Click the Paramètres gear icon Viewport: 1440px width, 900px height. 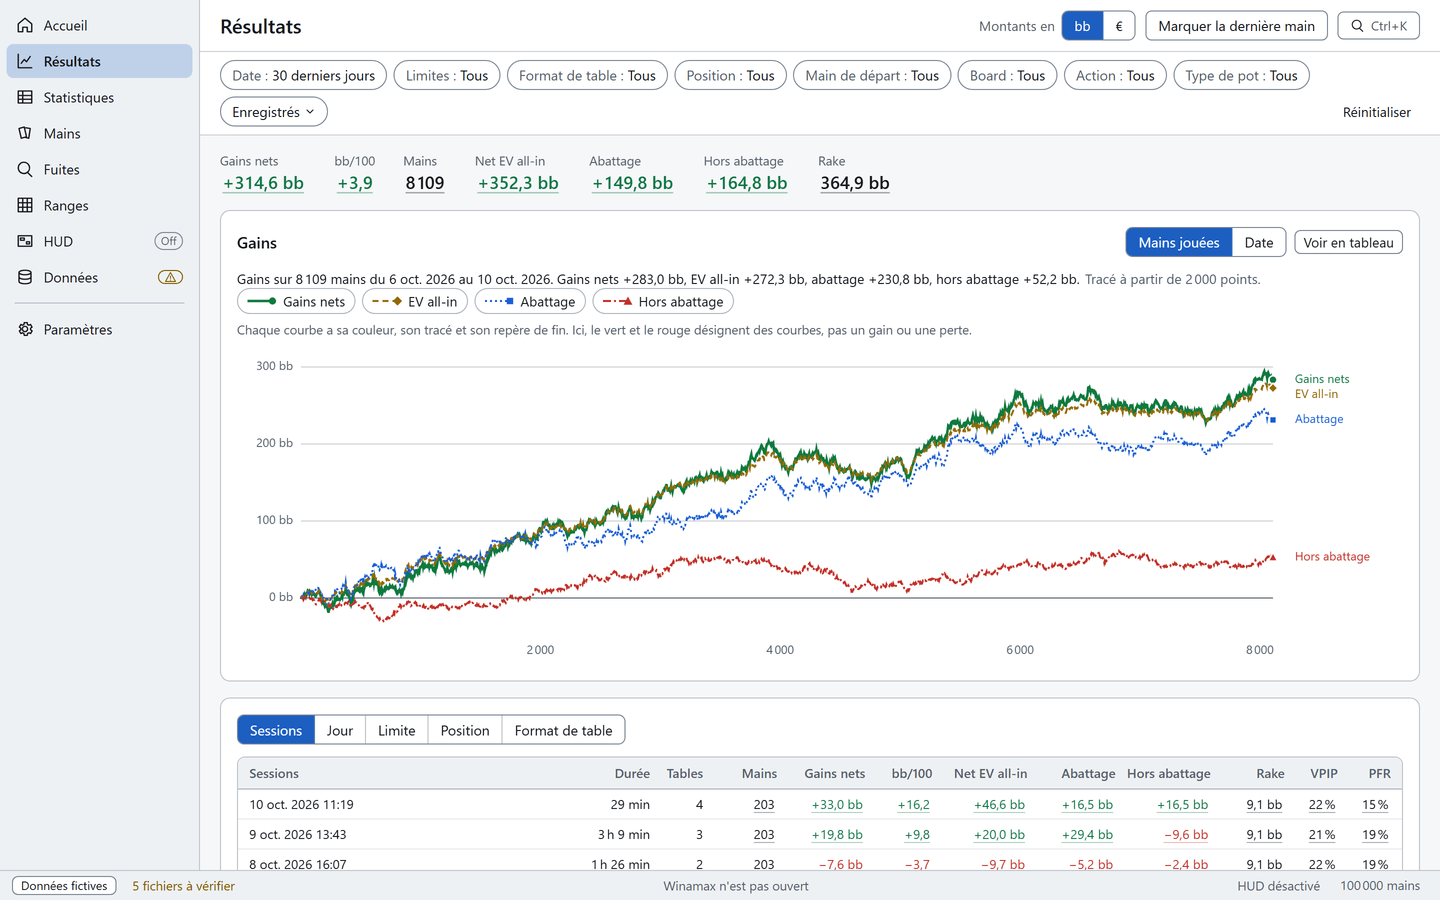(x=25, y=329)
